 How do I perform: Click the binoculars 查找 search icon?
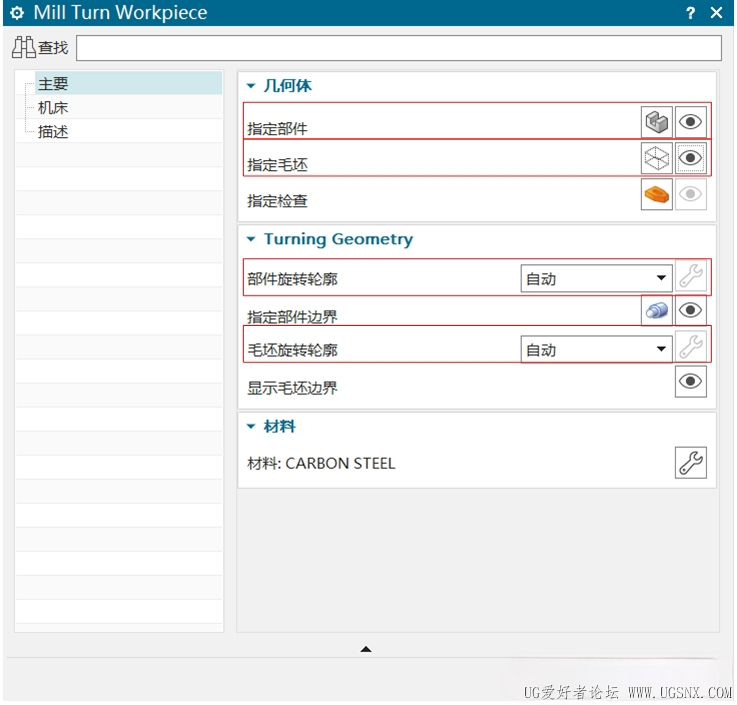pyautogui.click(x=24, y=47)
